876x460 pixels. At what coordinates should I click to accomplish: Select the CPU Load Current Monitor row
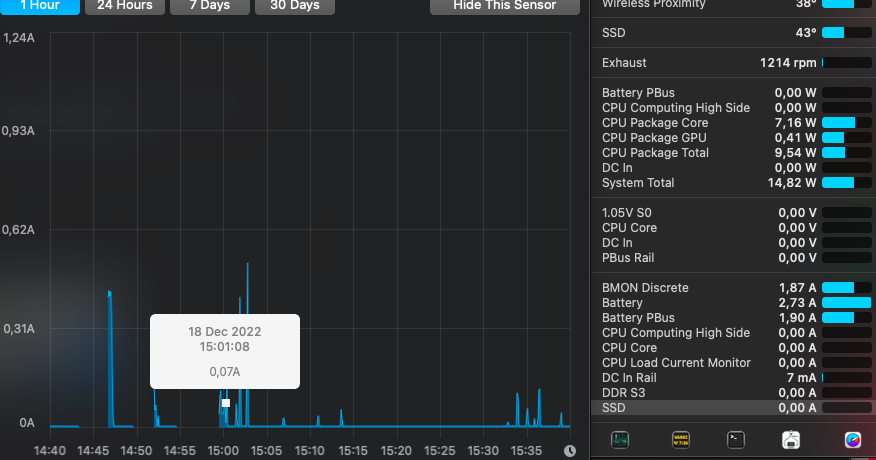733,363
